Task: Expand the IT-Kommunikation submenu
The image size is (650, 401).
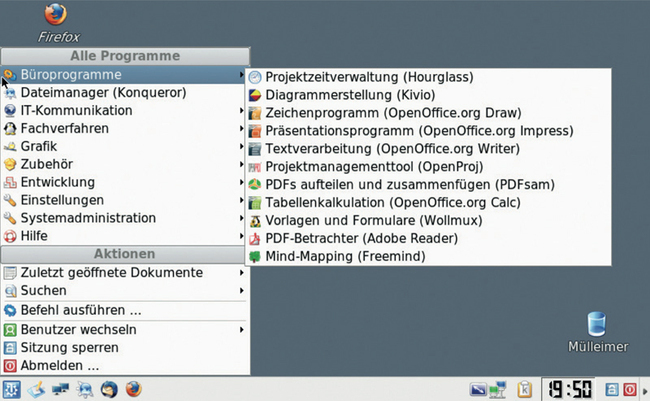Action: [x=123, y=110]
